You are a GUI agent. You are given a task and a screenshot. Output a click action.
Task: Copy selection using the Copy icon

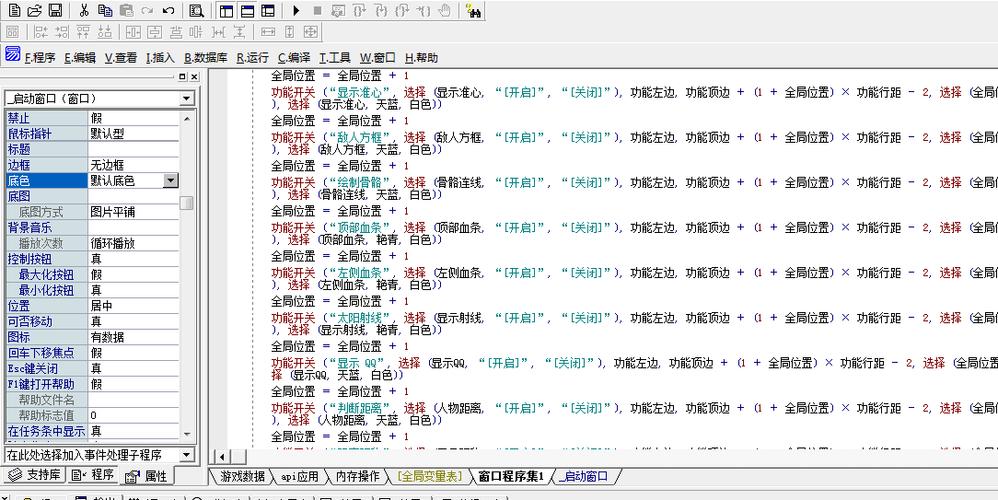pyautogui.click(x=104, y=11)
